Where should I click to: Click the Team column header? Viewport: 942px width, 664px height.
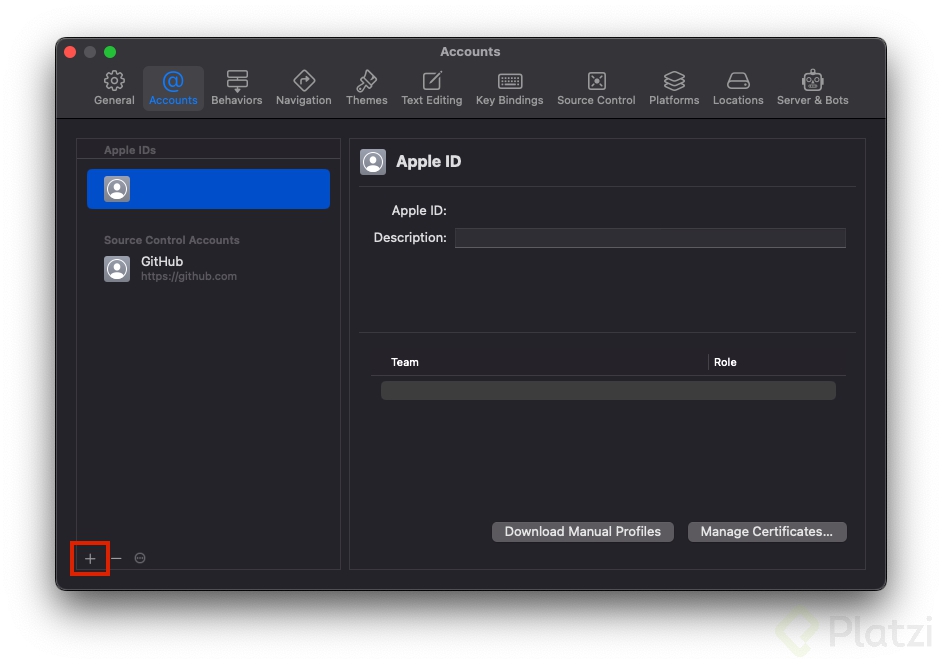pos(405,362)
